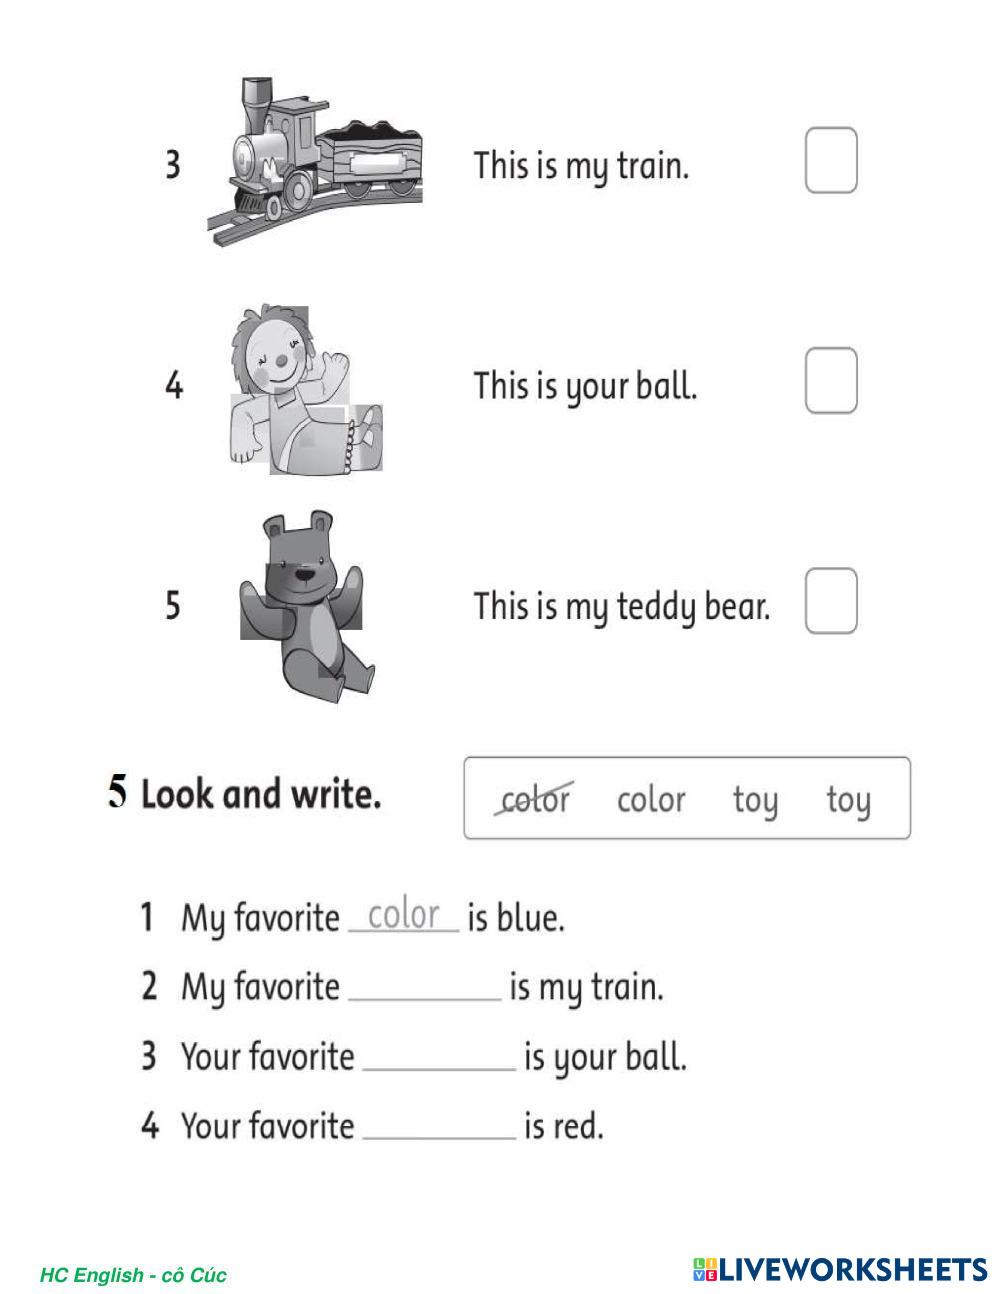Select the sentence "This is your ball."
This screenshot has width=1000, height=1294.
click(x=585, y=385)
